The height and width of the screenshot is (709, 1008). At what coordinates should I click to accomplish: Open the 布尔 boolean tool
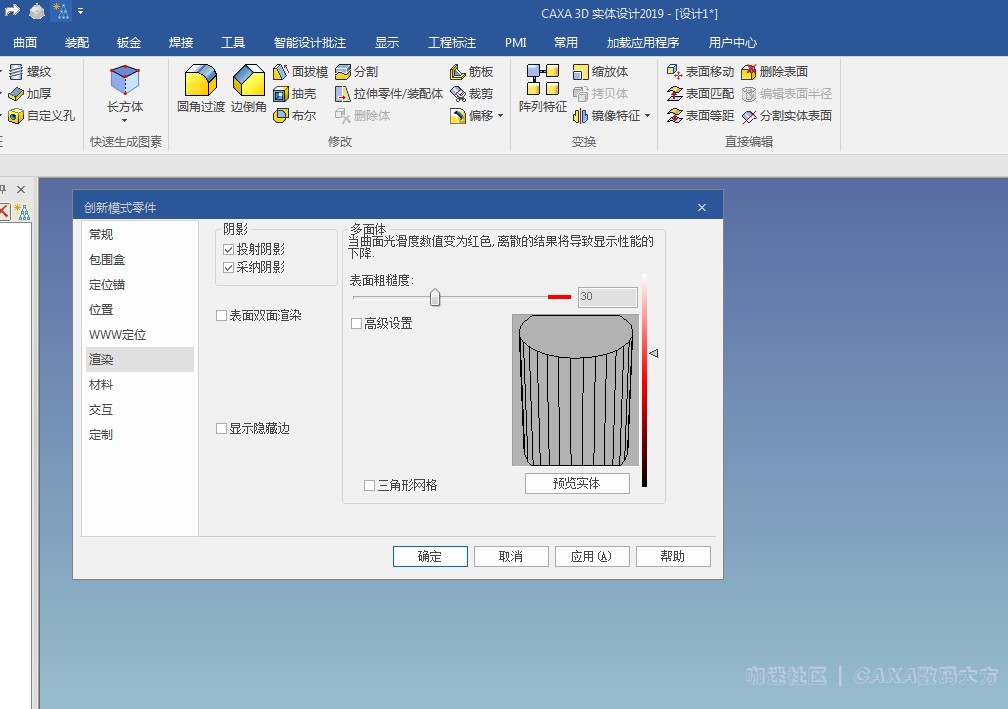tap(294, 116)
